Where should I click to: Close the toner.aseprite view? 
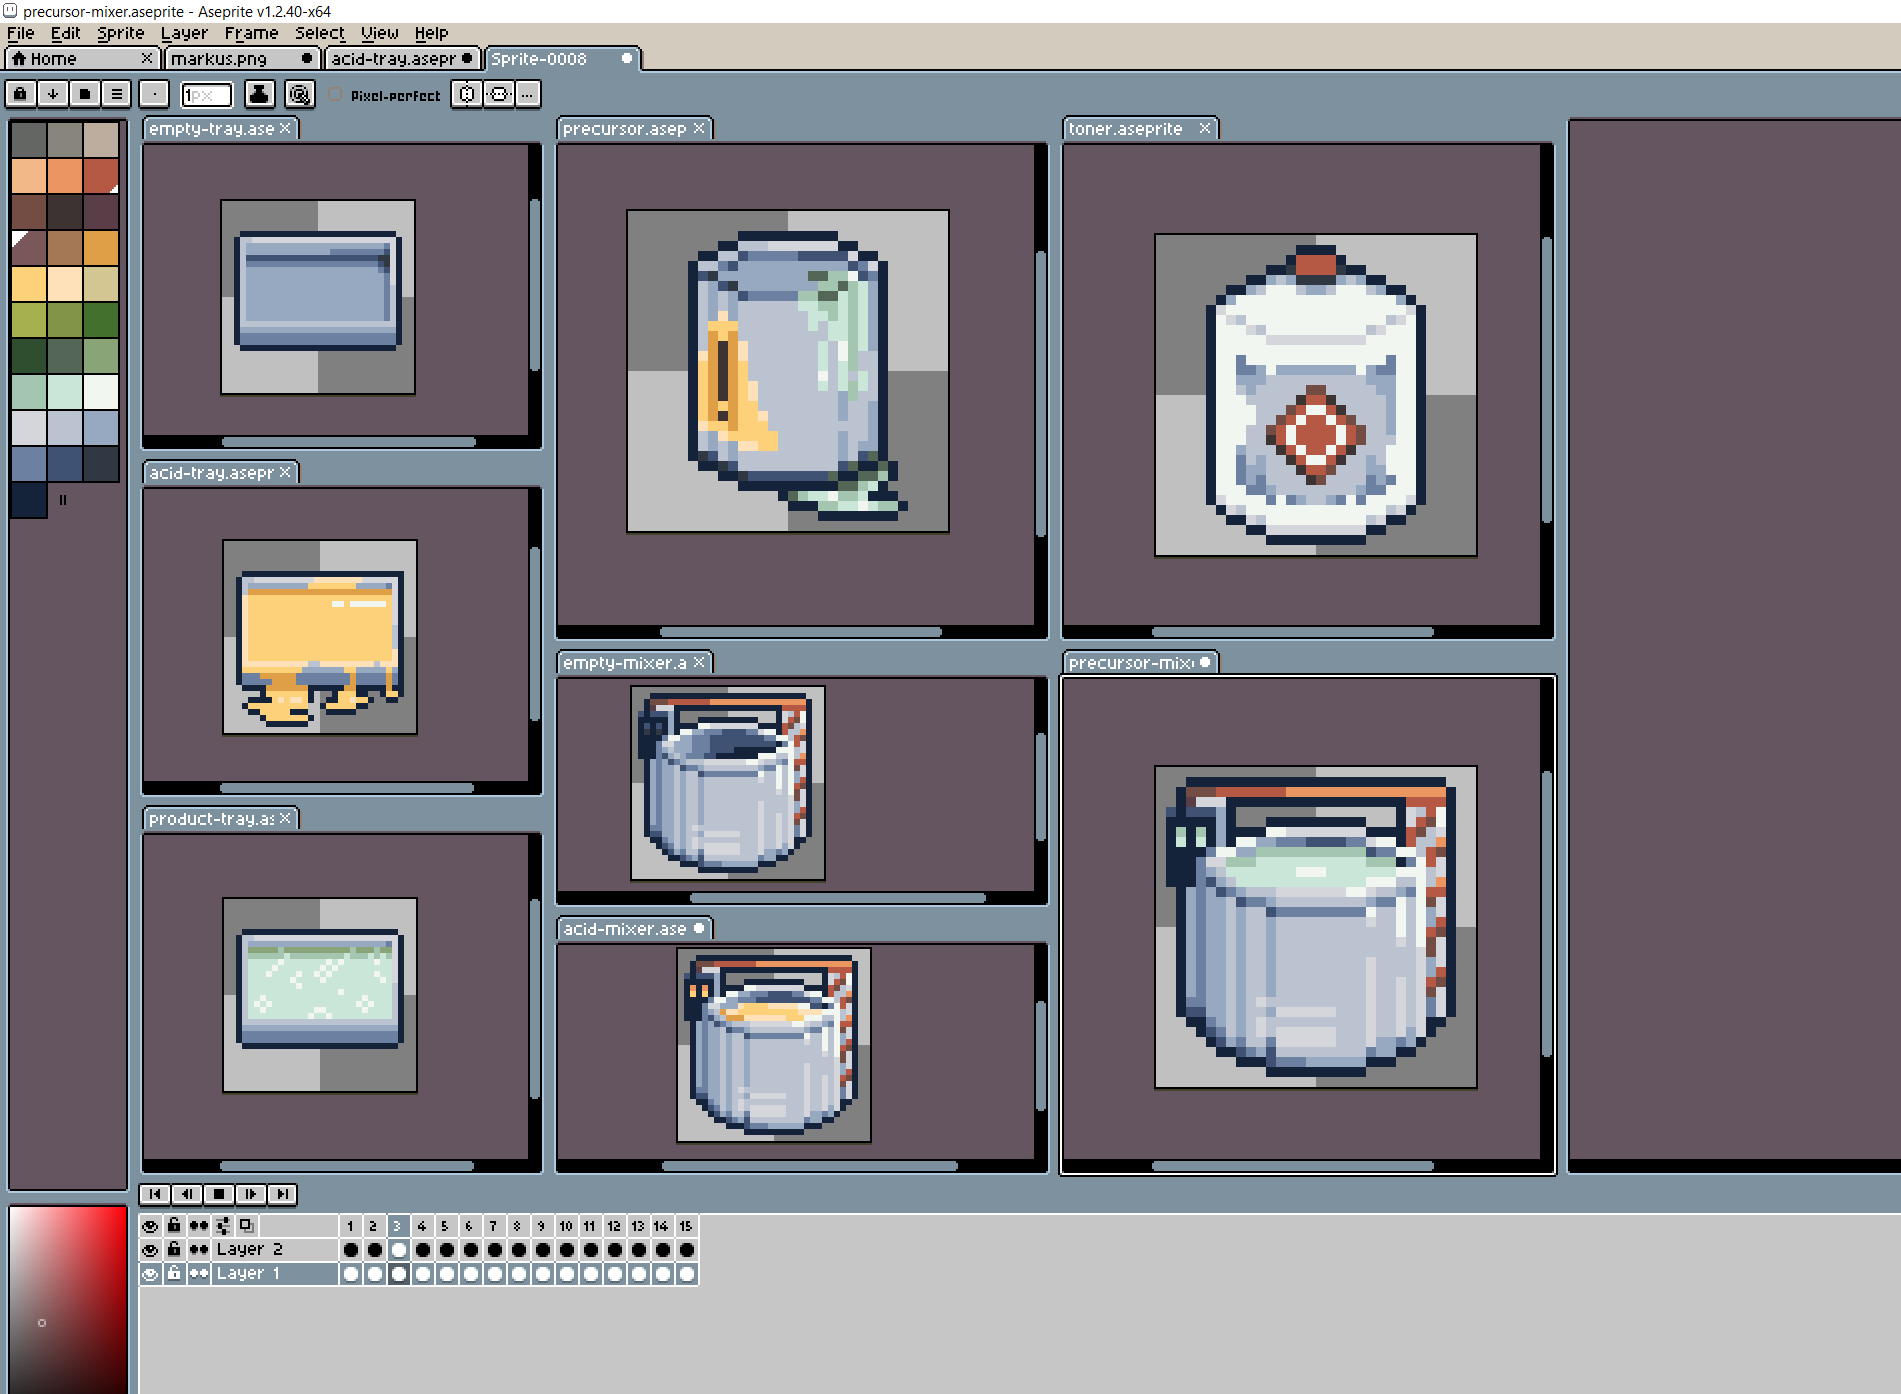(1205, 128)
